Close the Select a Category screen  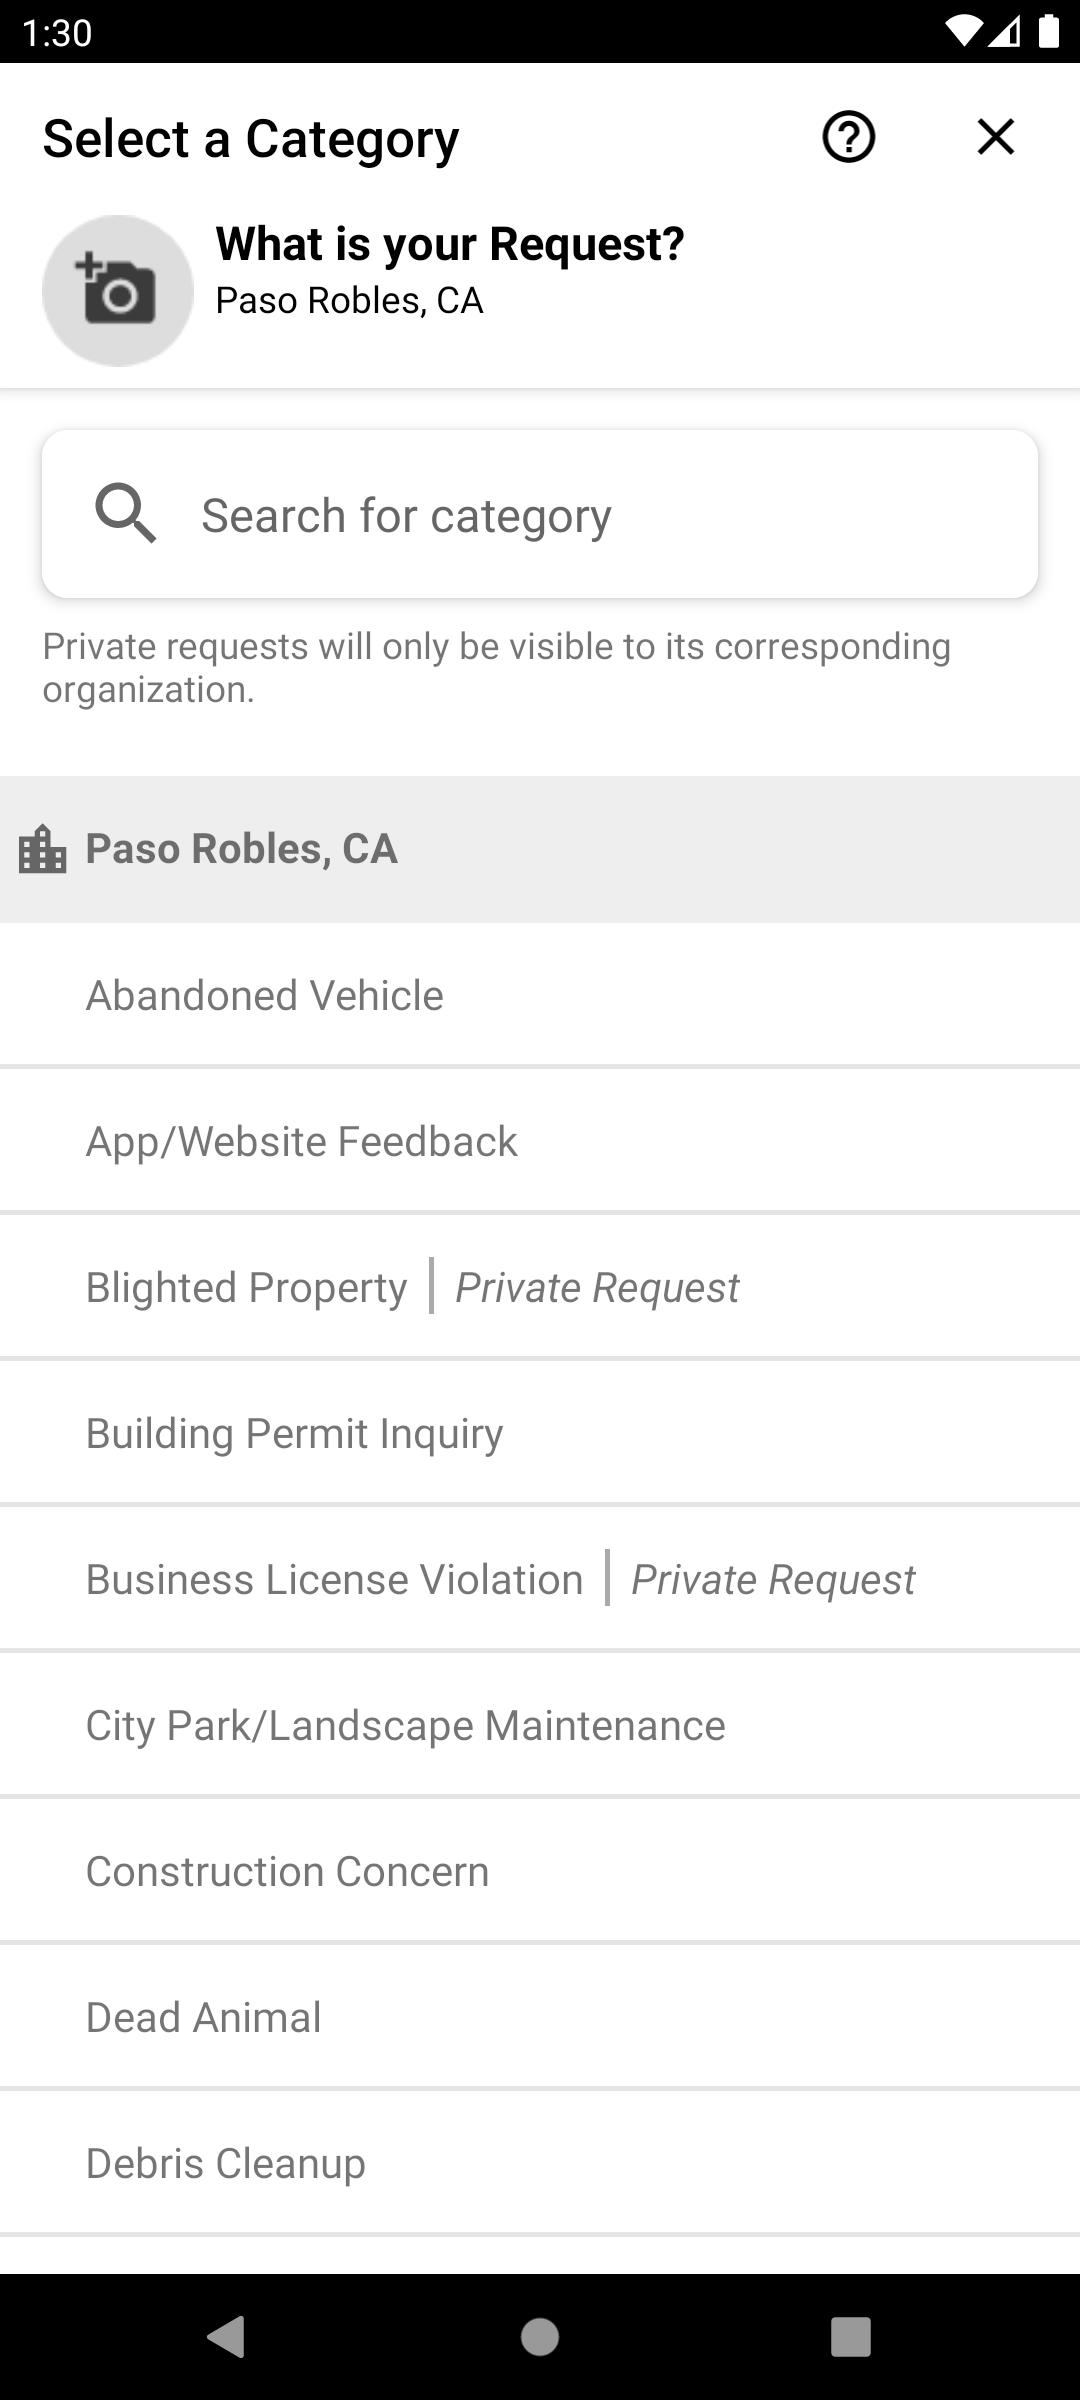click(995, 137)
